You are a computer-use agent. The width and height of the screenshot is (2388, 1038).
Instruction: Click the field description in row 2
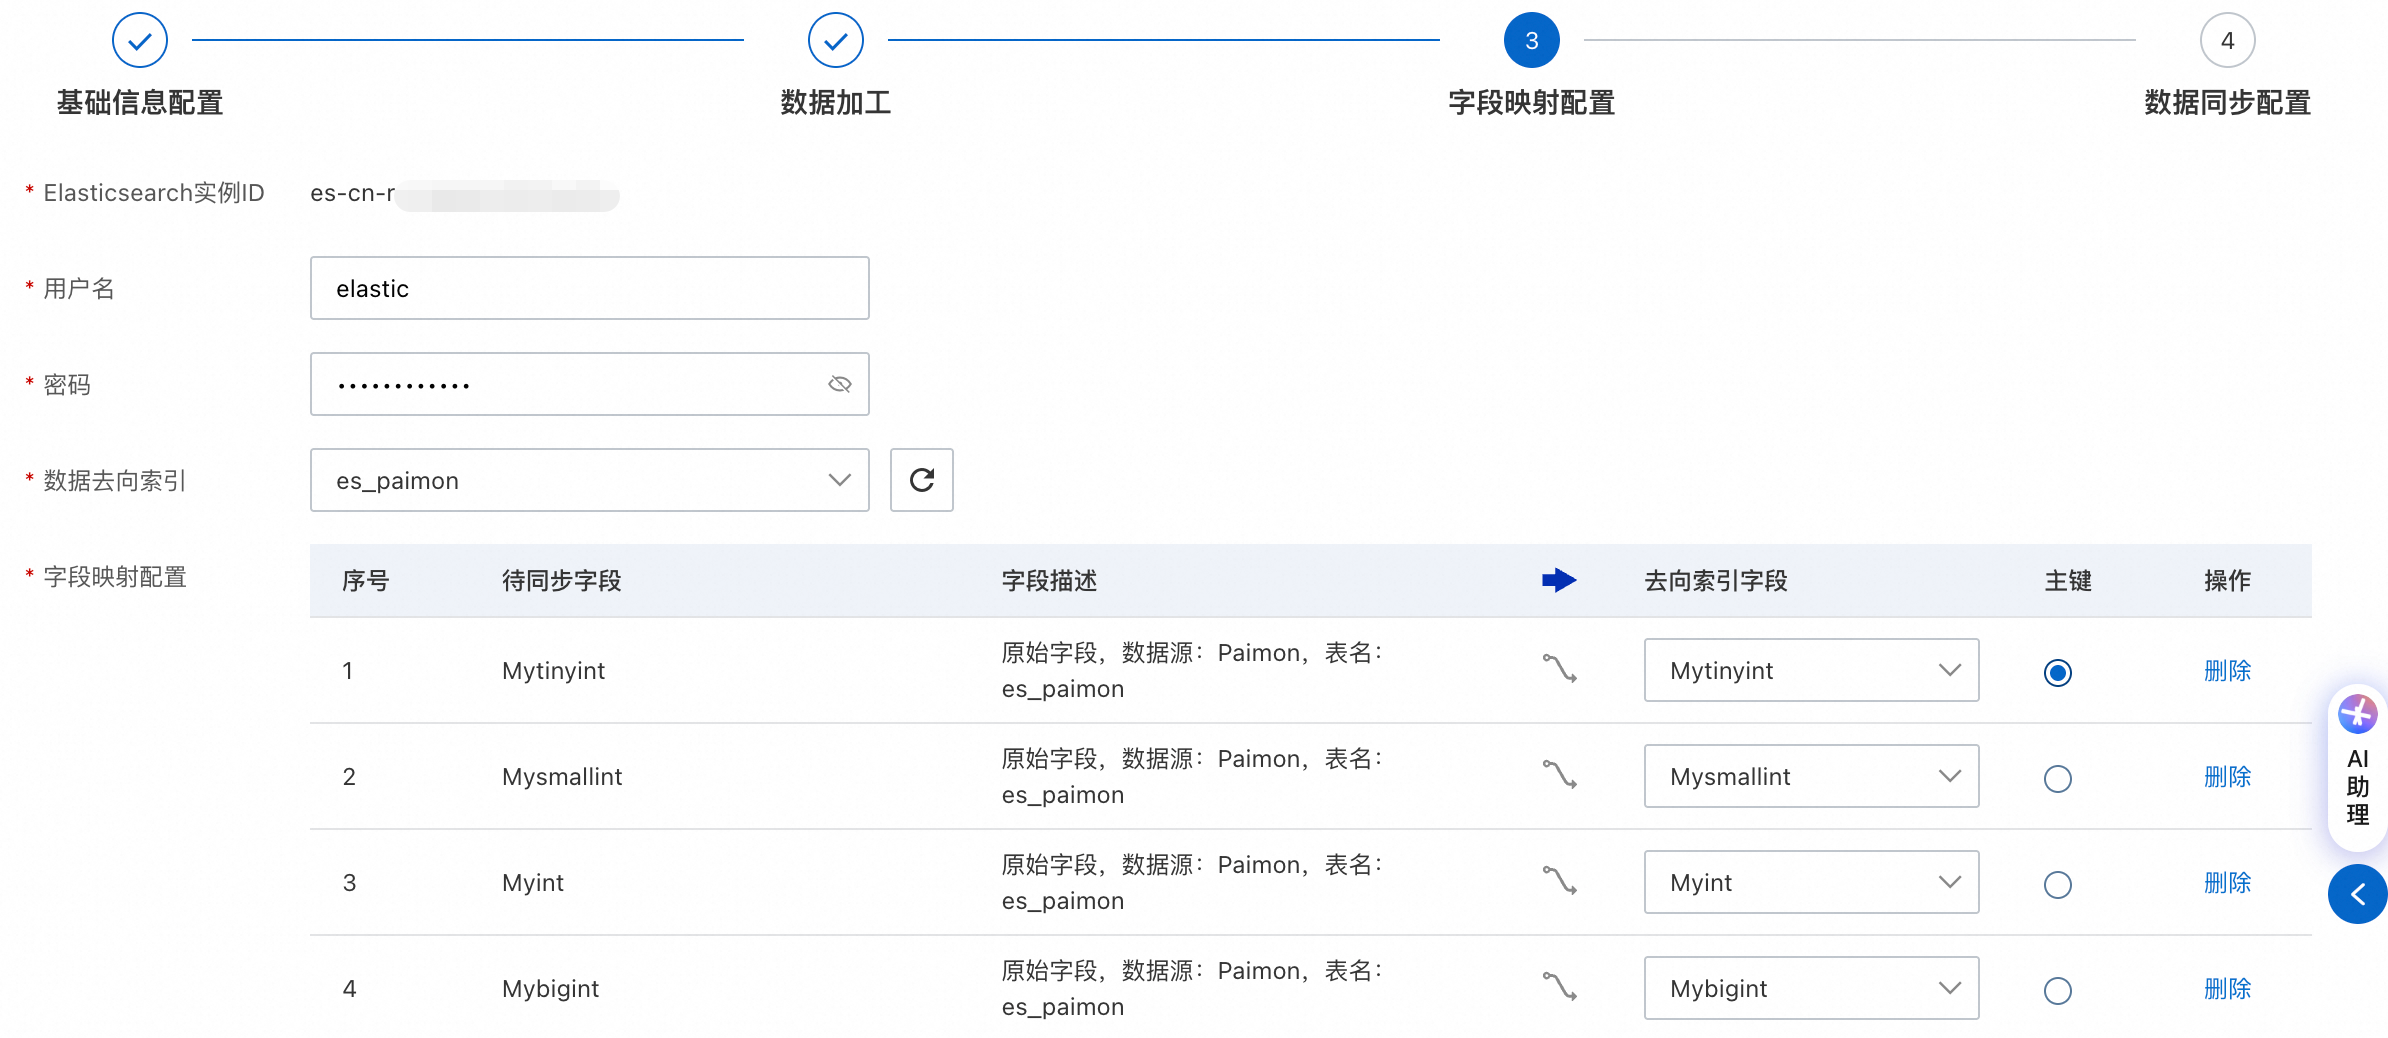click(x=1192, y=776)
